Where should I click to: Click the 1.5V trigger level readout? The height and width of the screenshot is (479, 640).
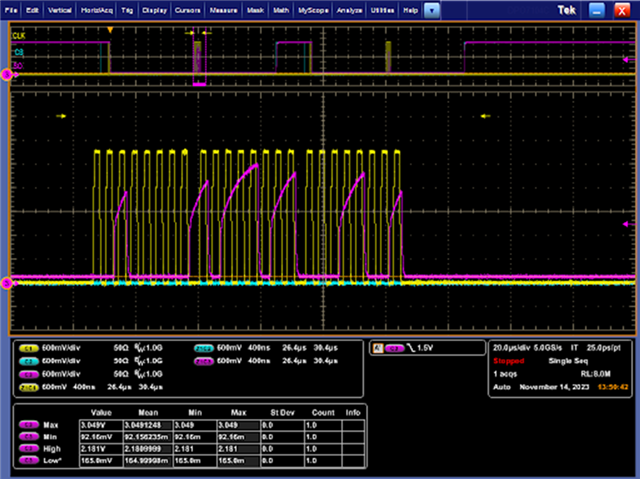427,347
